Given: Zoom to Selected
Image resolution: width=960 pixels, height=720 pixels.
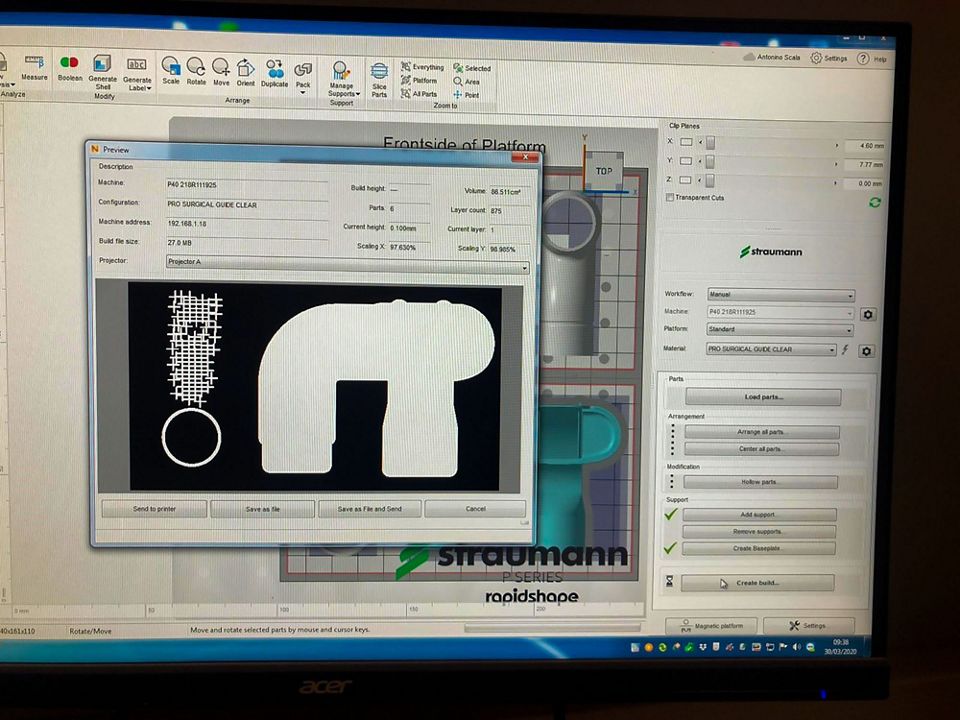Looking at the screenshot, I should pos(472,68).
